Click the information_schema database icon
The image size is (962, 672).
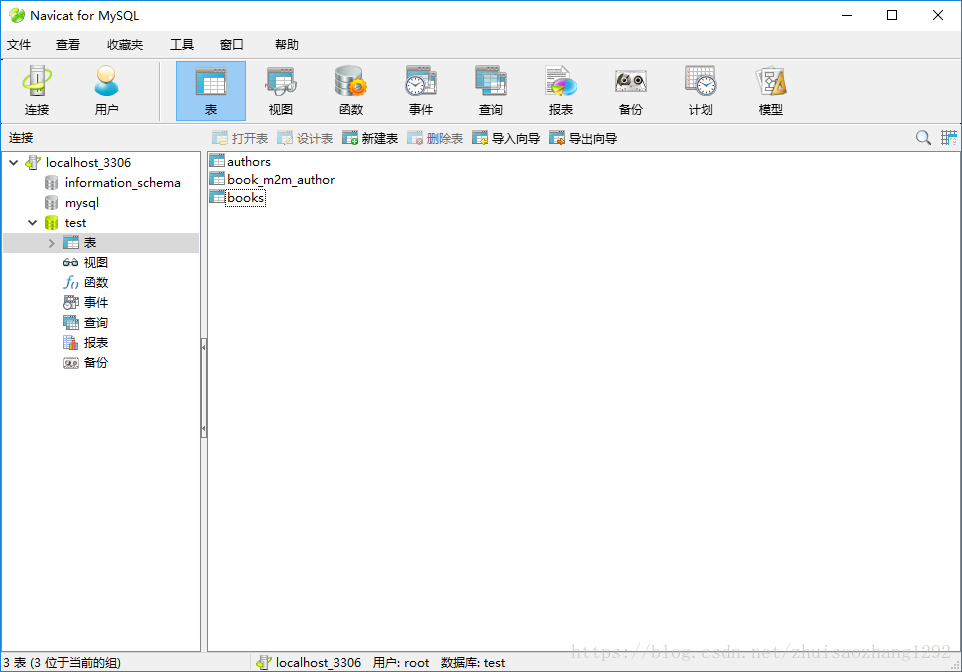tap(52, 183)
